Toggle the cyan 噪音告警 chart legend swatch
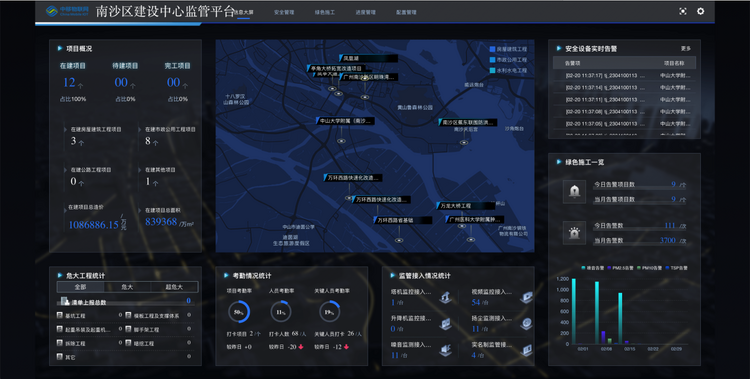This screenshot has height=379, width=750. [583, 268]
